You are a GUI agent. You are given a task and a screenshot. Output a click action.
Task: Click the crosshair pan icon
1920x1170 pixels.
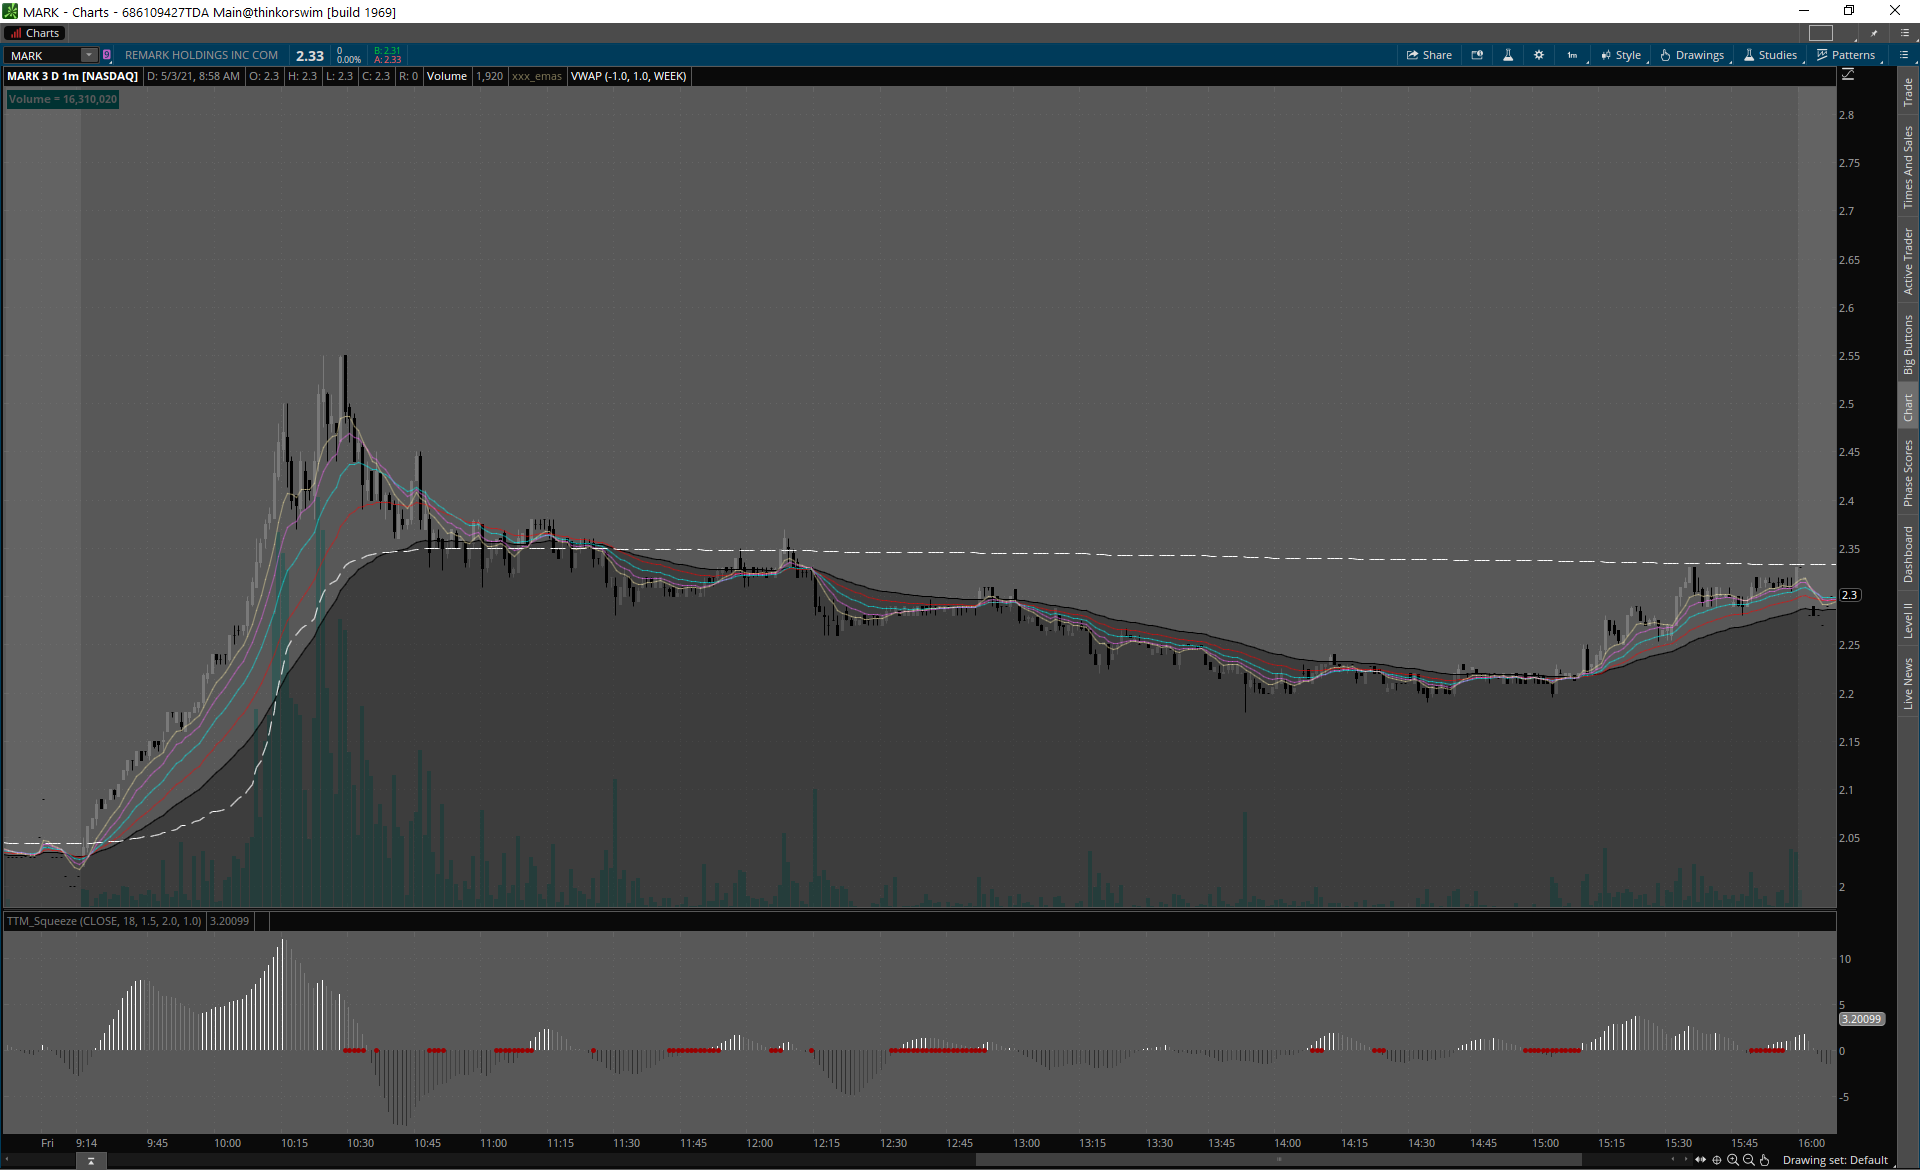[1717, 1160]
